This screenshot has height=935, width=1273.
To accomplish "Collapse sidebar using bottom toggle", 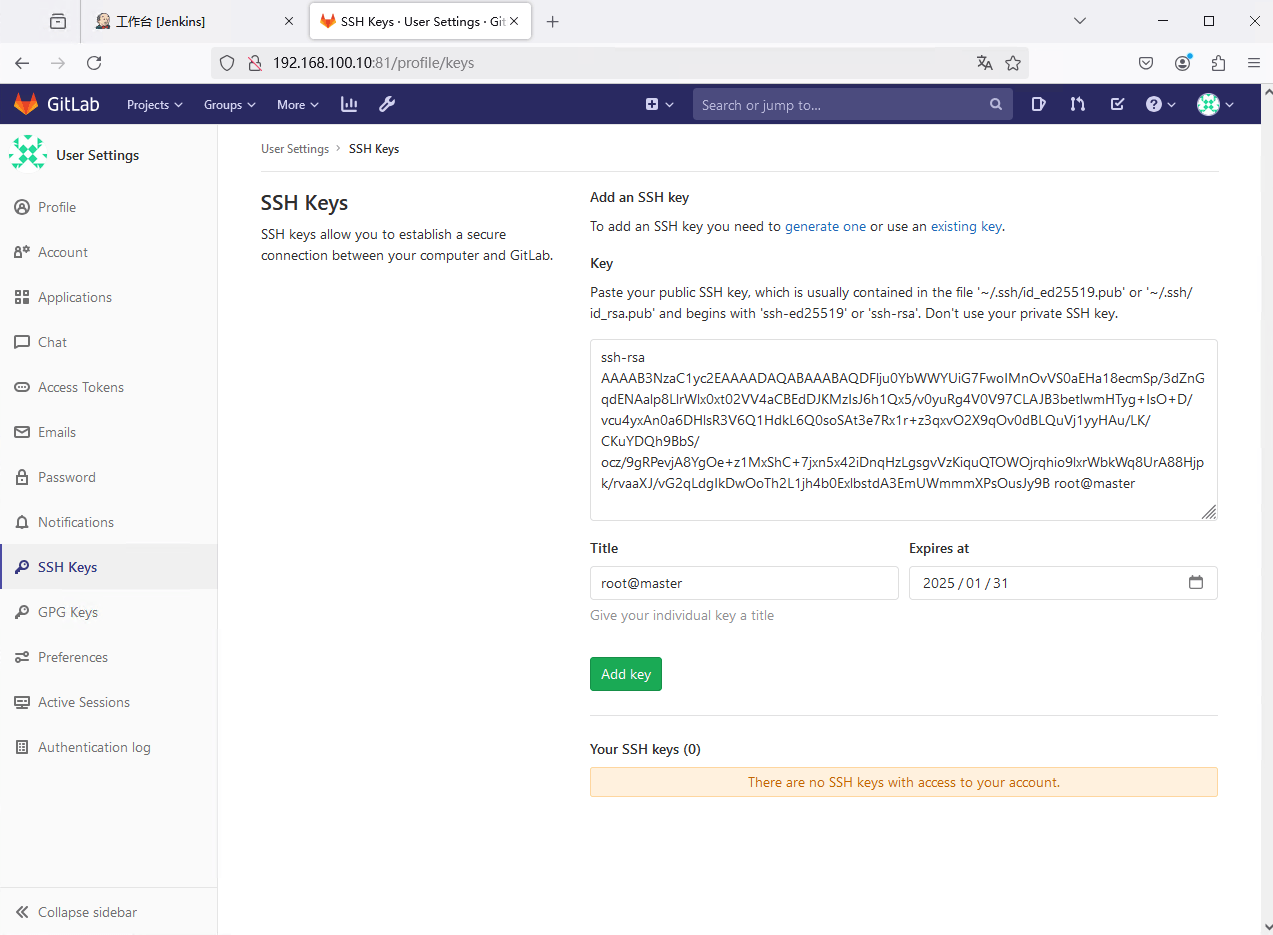I will click(x=76, y=912).
